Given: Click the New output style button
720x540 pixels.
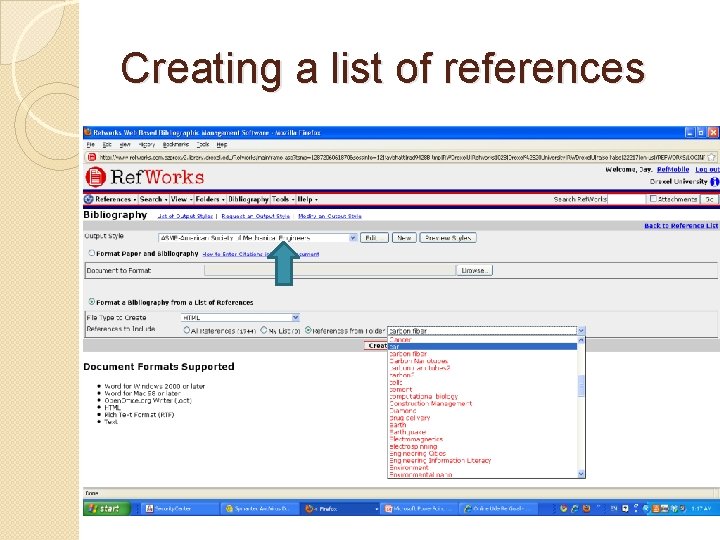Looking at the screenshot, I should tap(404, 238).
